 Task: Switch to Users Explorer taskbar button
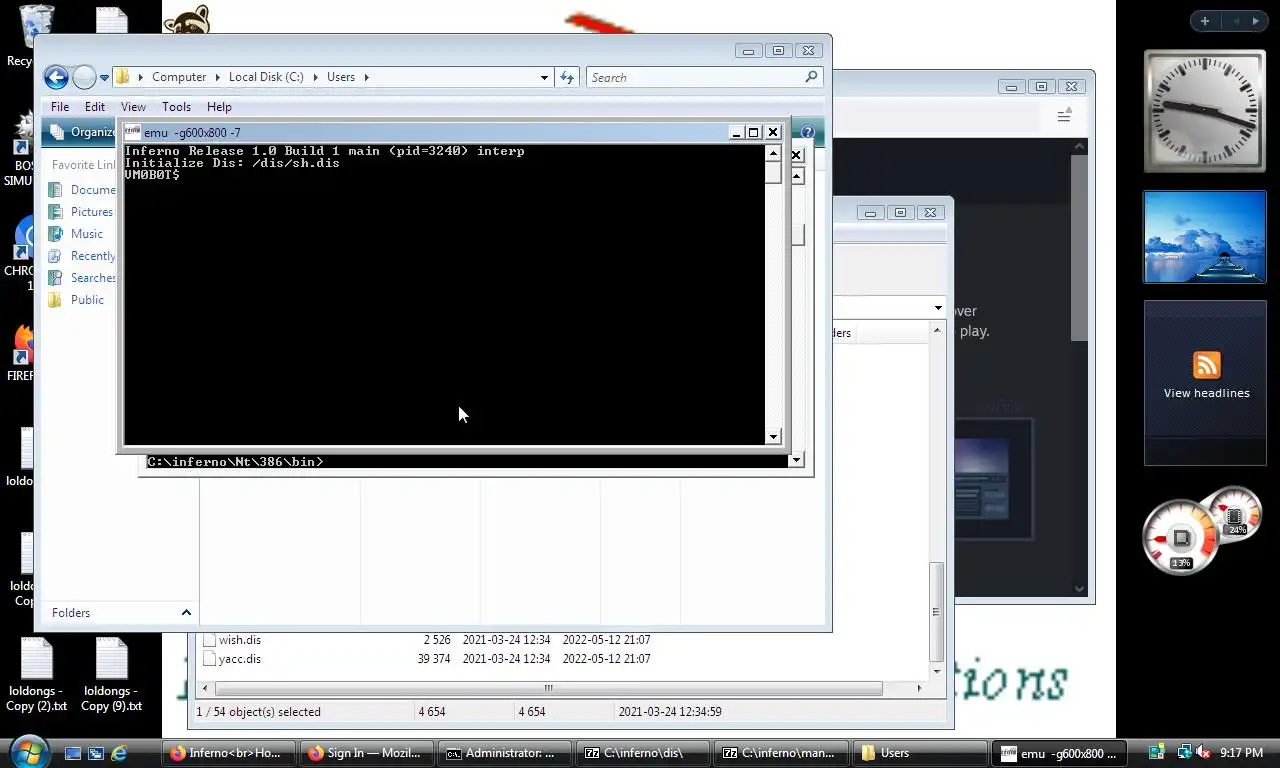pos(918,753)
